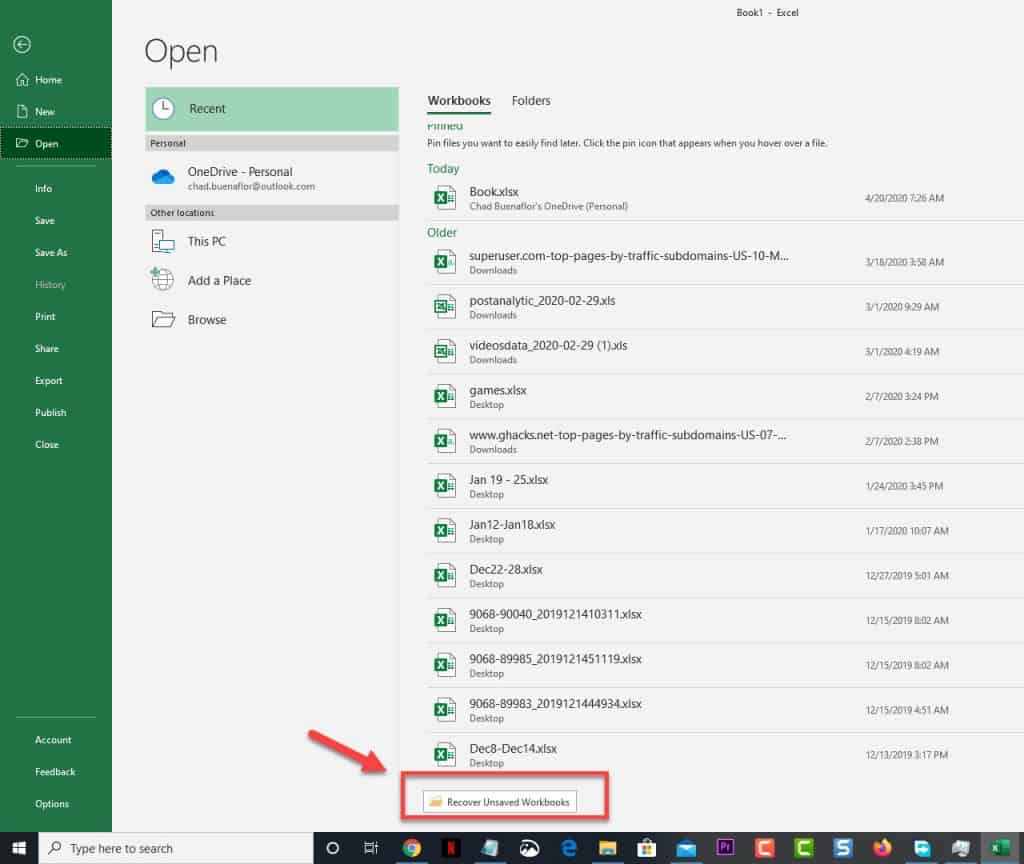Select the Workbooks tab

point(459,101)
